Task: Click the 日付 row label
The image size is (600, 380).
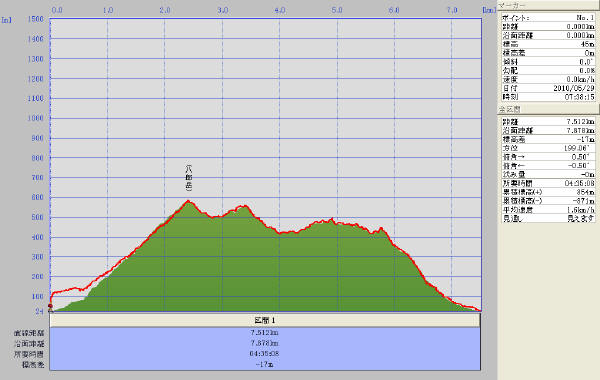Action: point(510,88)
